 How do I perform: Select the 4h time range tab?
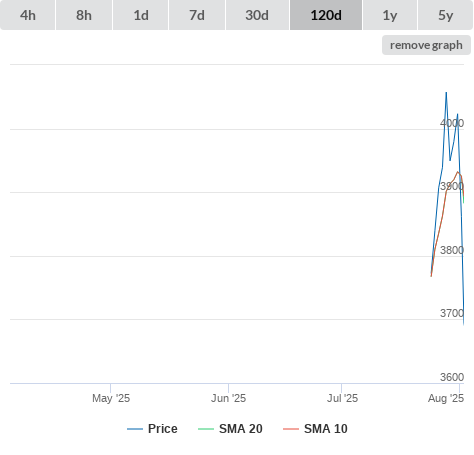pyautogui.click(x=28, y=15)
